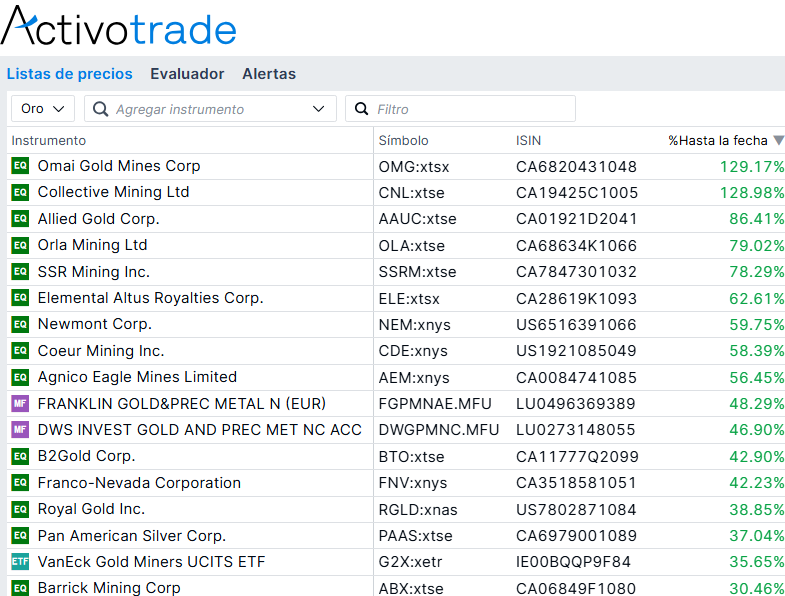Click the MF icon beside FRANKLIN GOLD&PREC METAL
The image size is (785, 596).
pyautogui.click(x=20, y=404)
